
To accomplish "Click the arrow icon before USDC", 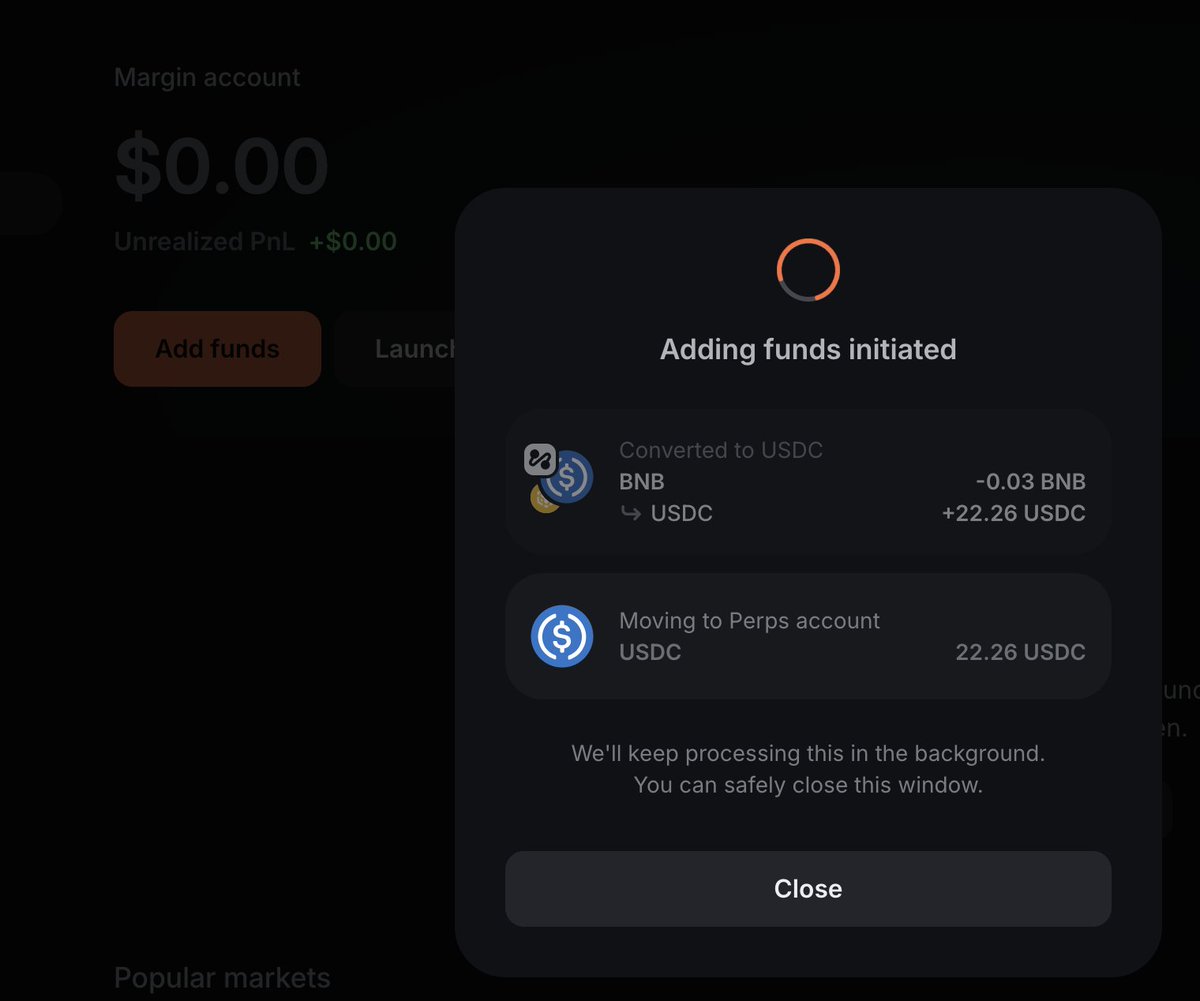I will pos(630,513).
